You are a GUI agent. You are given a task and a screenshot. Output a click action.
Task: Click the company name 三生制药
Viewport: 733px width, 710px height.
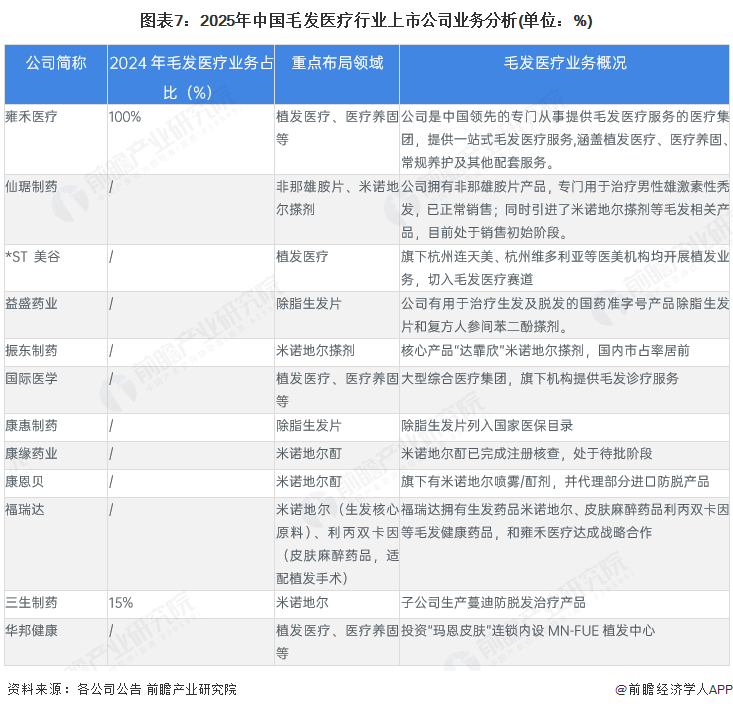click(x=31, y=602)
